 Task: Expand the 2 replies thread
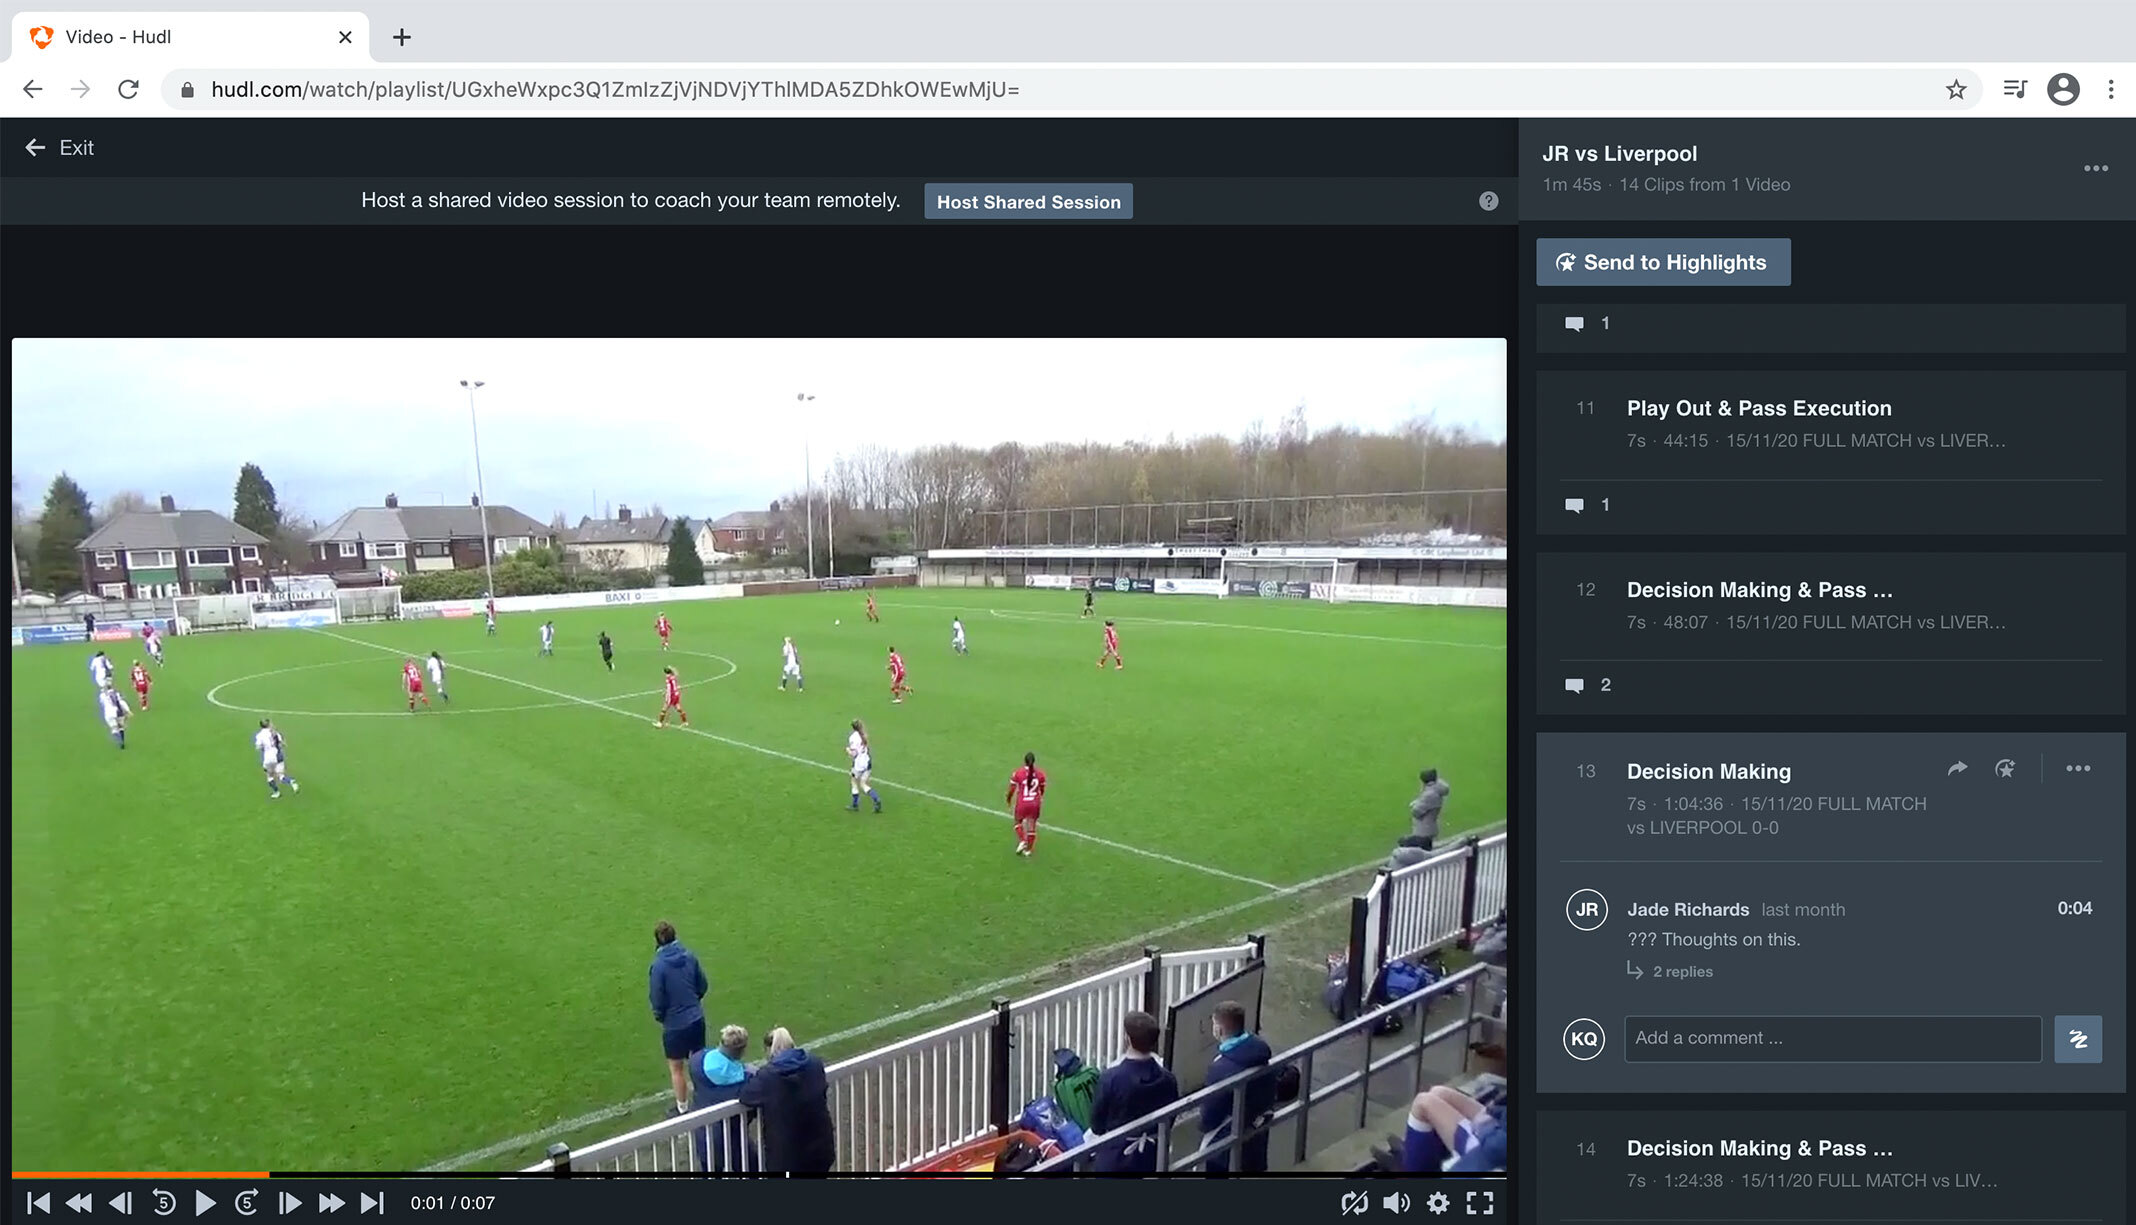click(x=1682, y=972)
